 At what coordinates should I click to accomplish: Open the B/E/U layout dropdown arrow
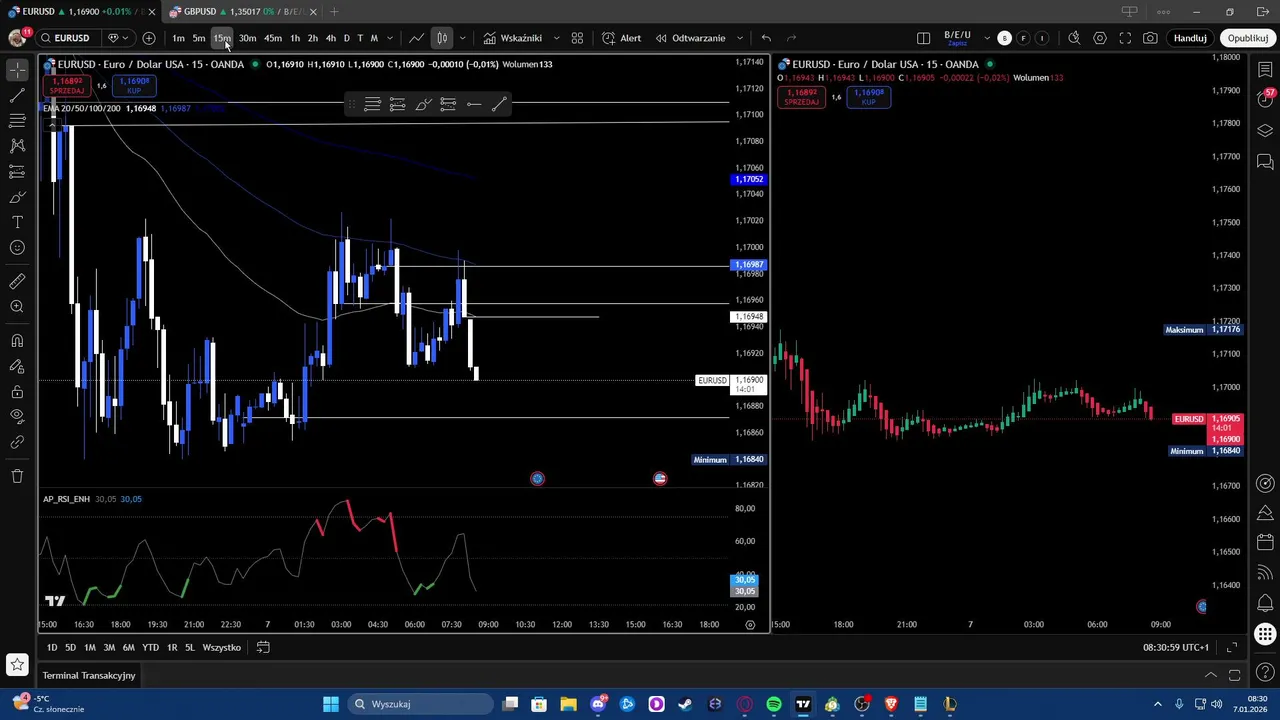(987, 38)
